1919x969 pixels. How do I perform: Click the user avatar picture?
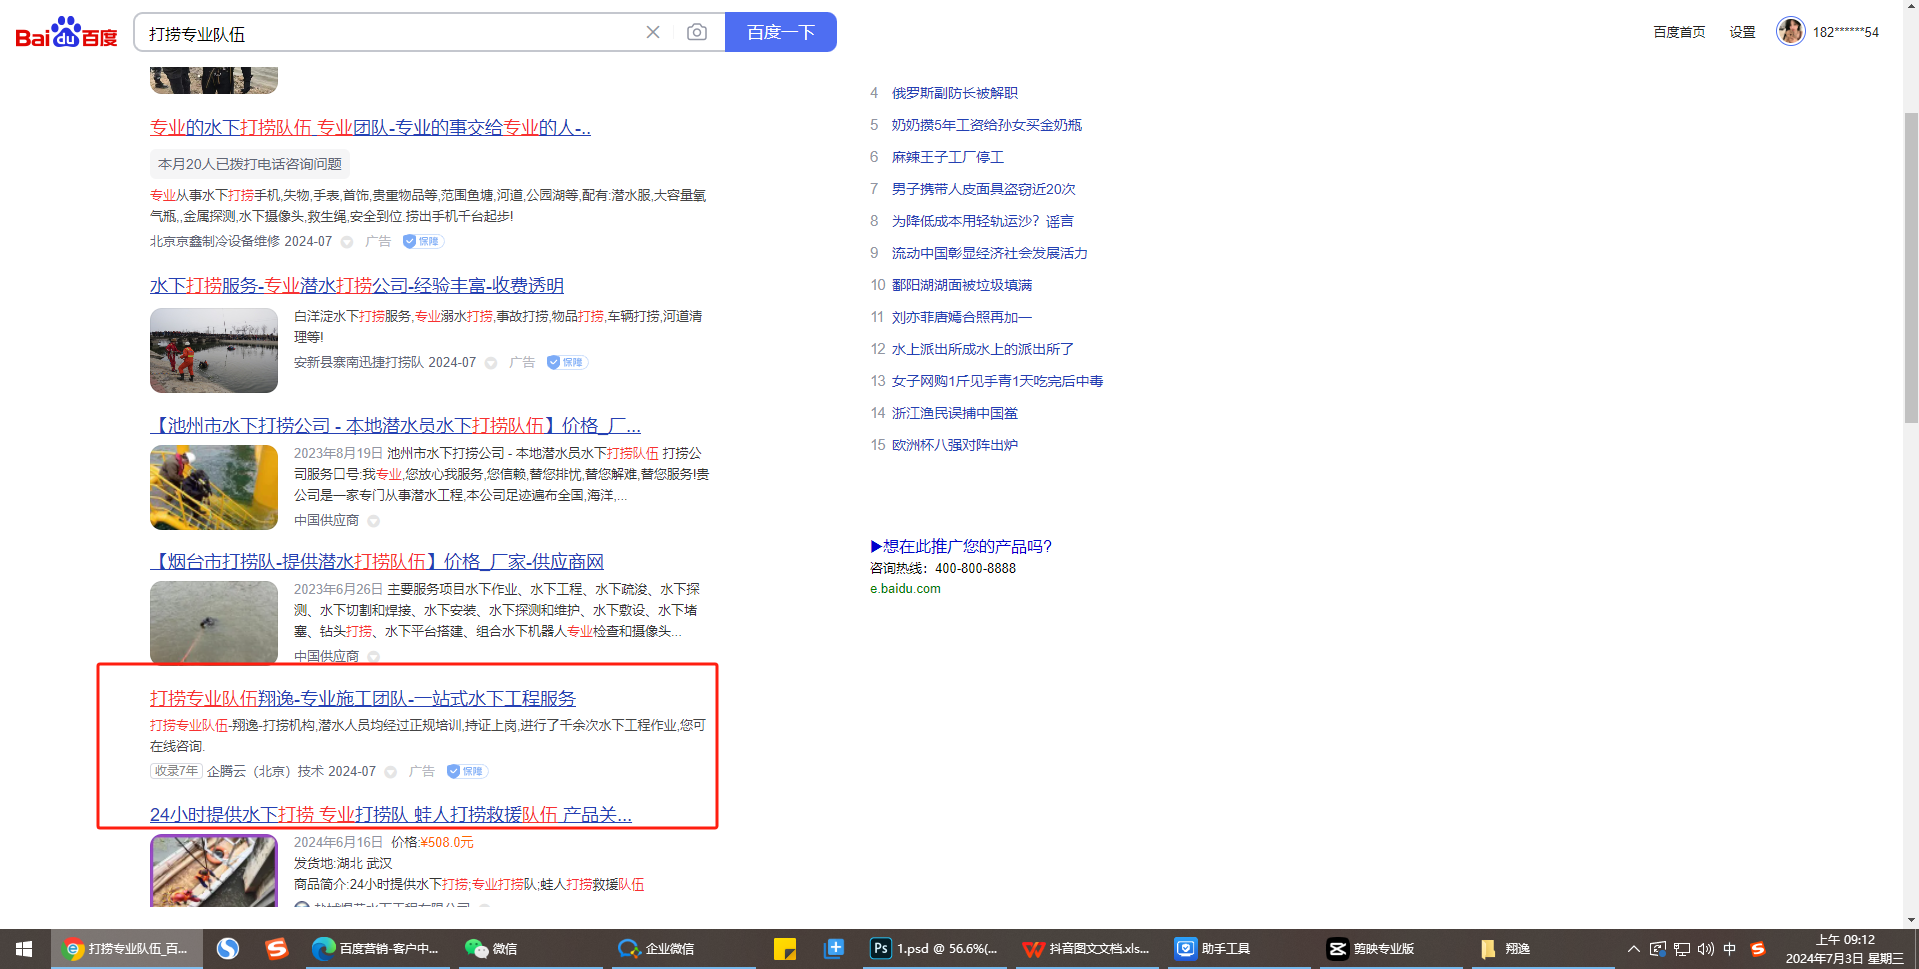coord(1790,31)
